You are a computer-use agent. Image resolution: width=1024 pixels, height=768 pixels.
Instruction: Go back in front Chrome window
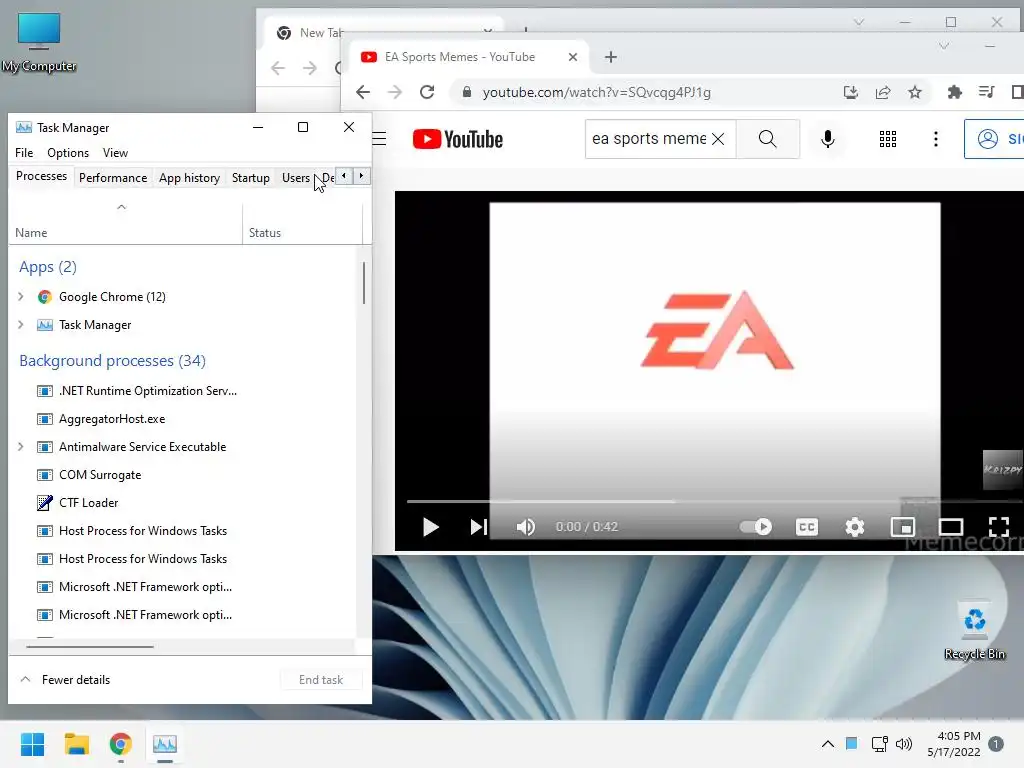click(x=363, y=92)
